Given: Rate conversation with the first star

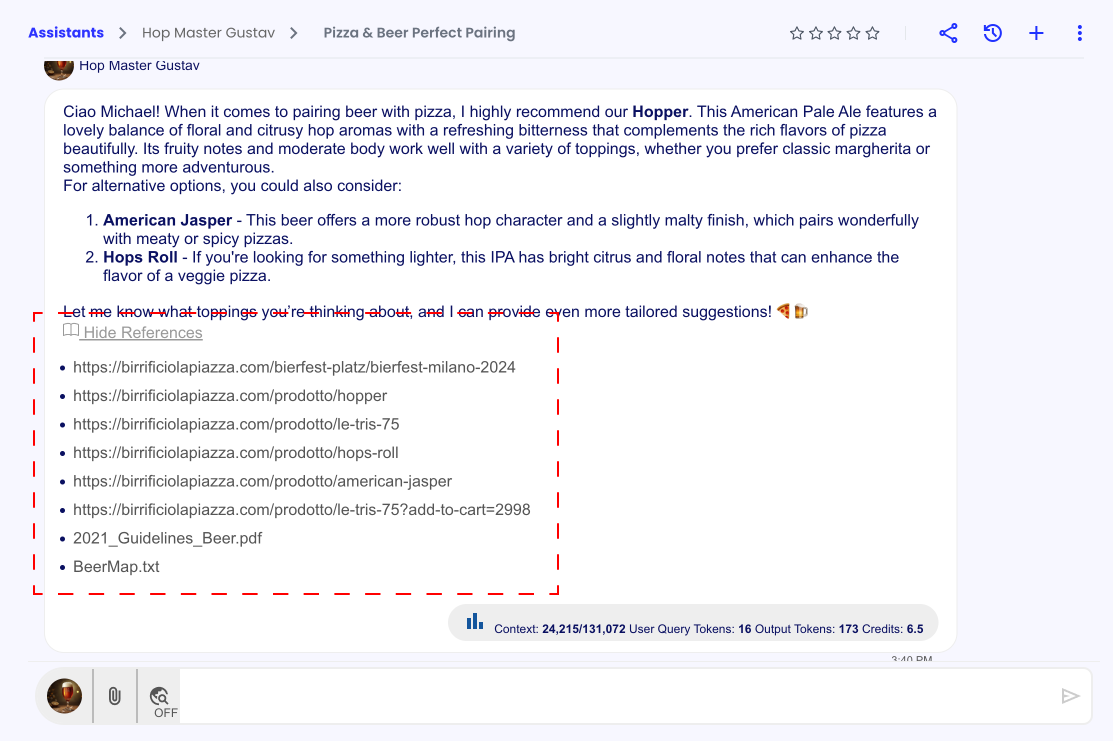Looking at the screenshot, I should tap(797, 33).
